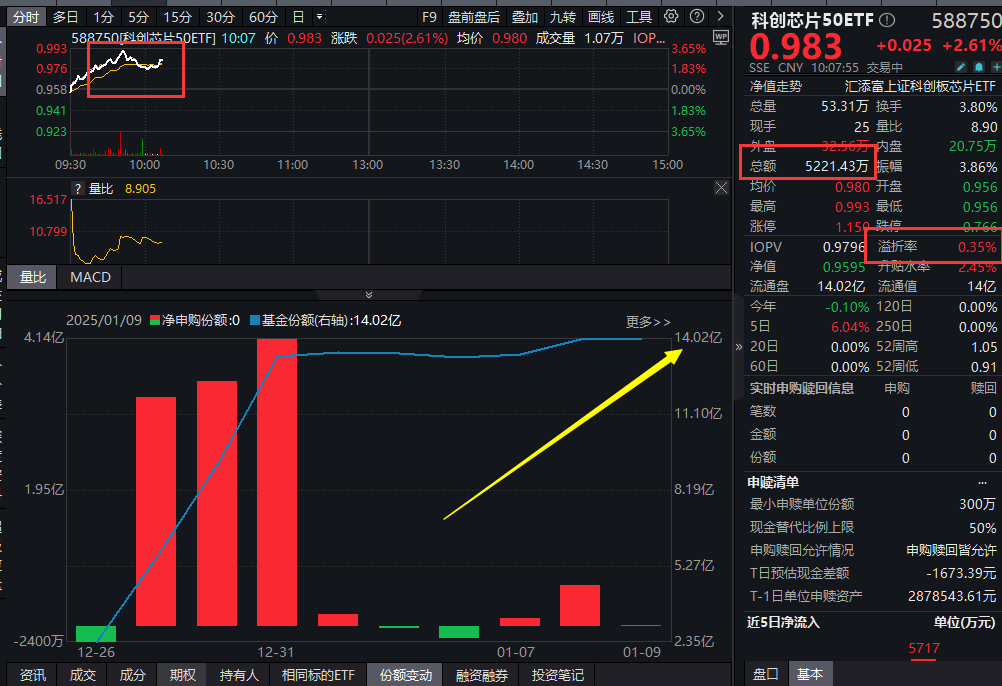
Task: Click the help question mark icon at top
Action: [x=697, y=15]
